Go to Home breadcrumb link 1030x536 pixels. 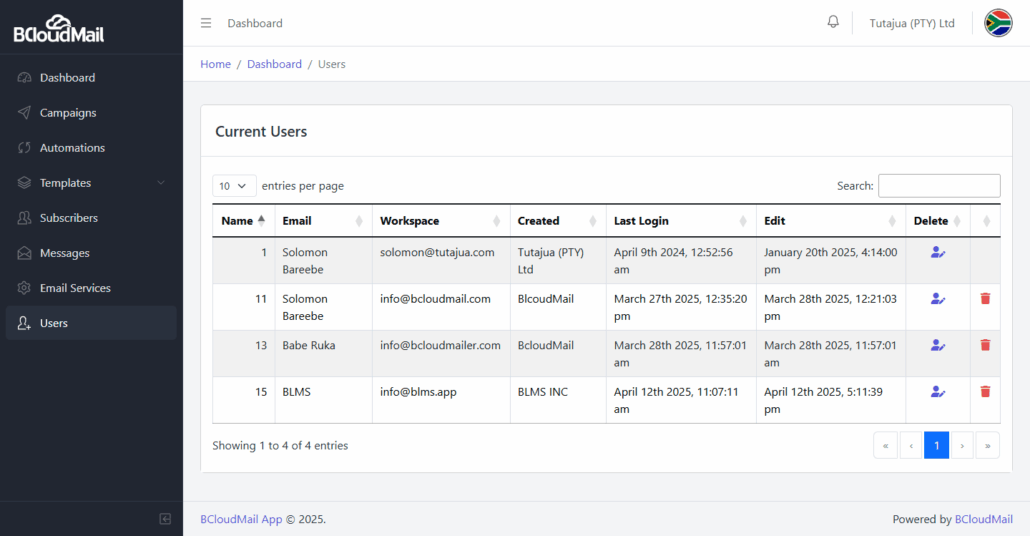point(215,64)
